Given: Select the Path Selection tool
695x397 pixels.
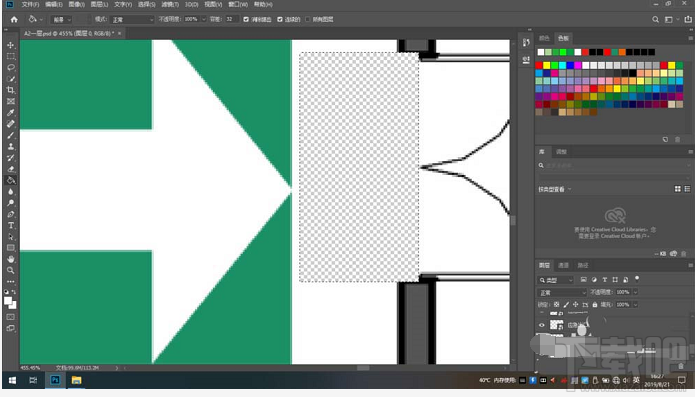Looking at the screenshot, I should (11, 237).
